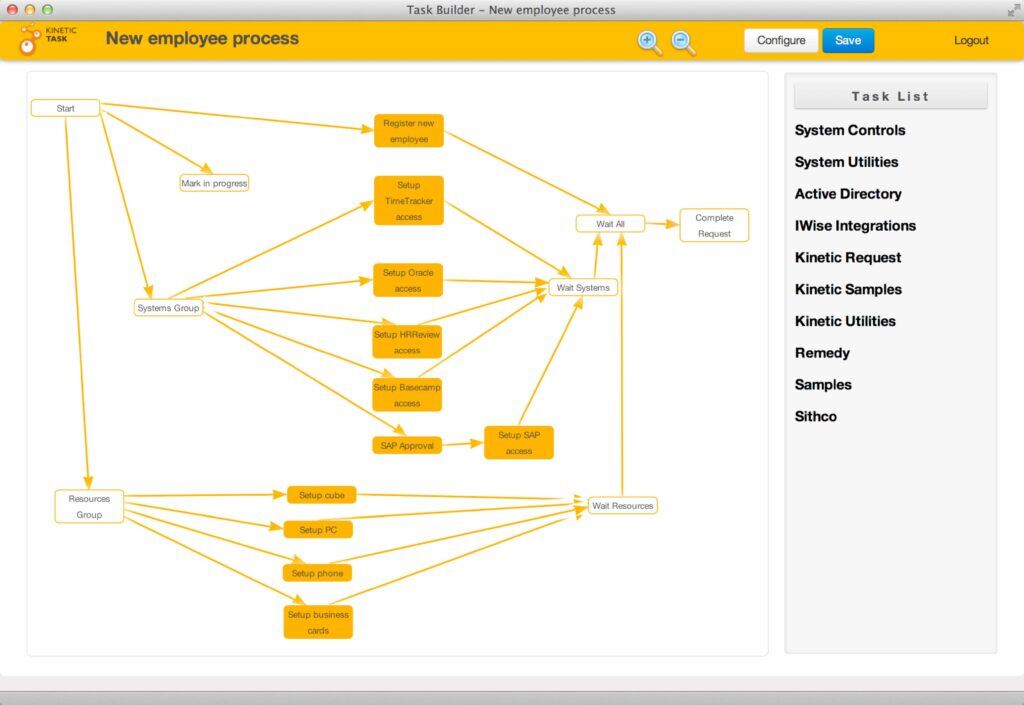Viewport: 1024px width, 705px height.
Task: Open the Remedy task category
Action: [822, 353]
